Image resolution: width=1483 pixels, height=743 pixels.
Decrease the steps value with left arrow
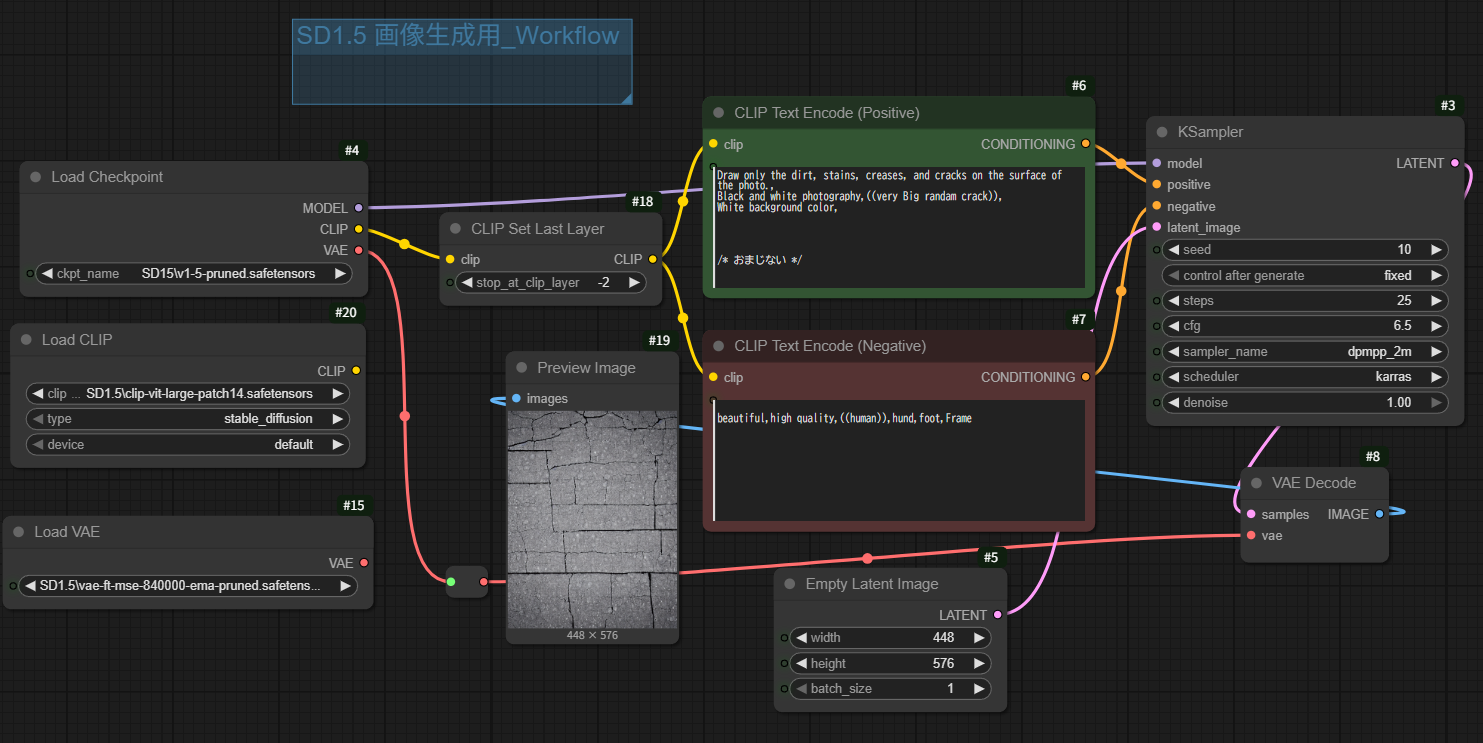tap(1173, 301)
